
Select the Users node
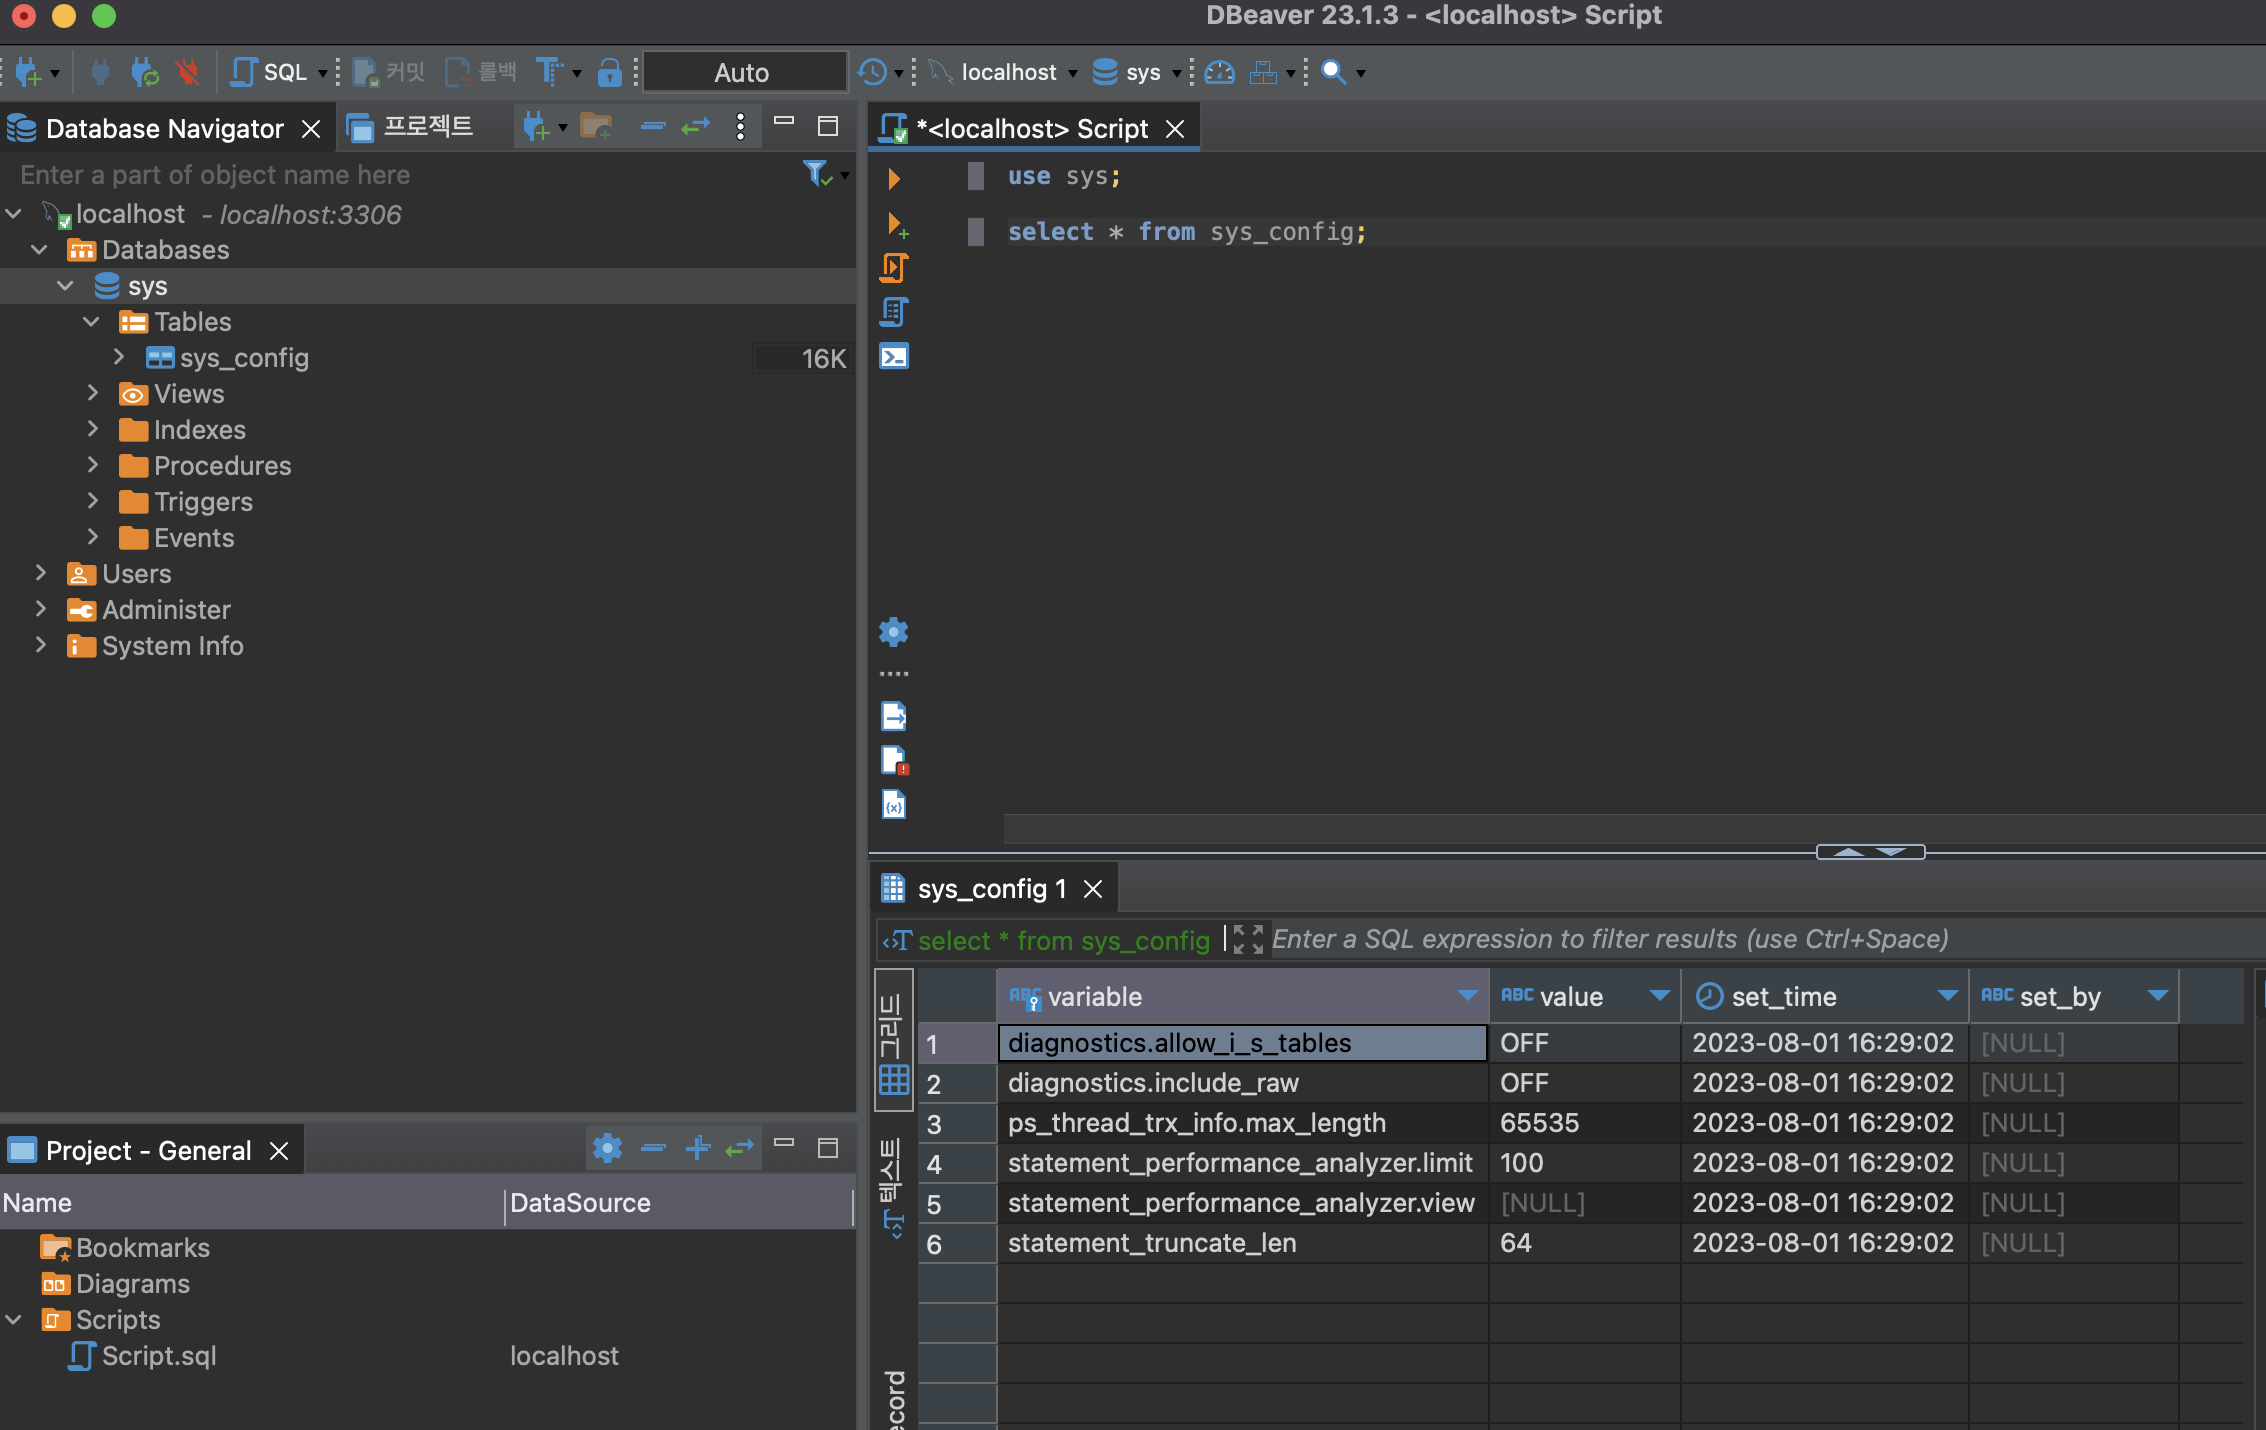click(x=119, y=574)
